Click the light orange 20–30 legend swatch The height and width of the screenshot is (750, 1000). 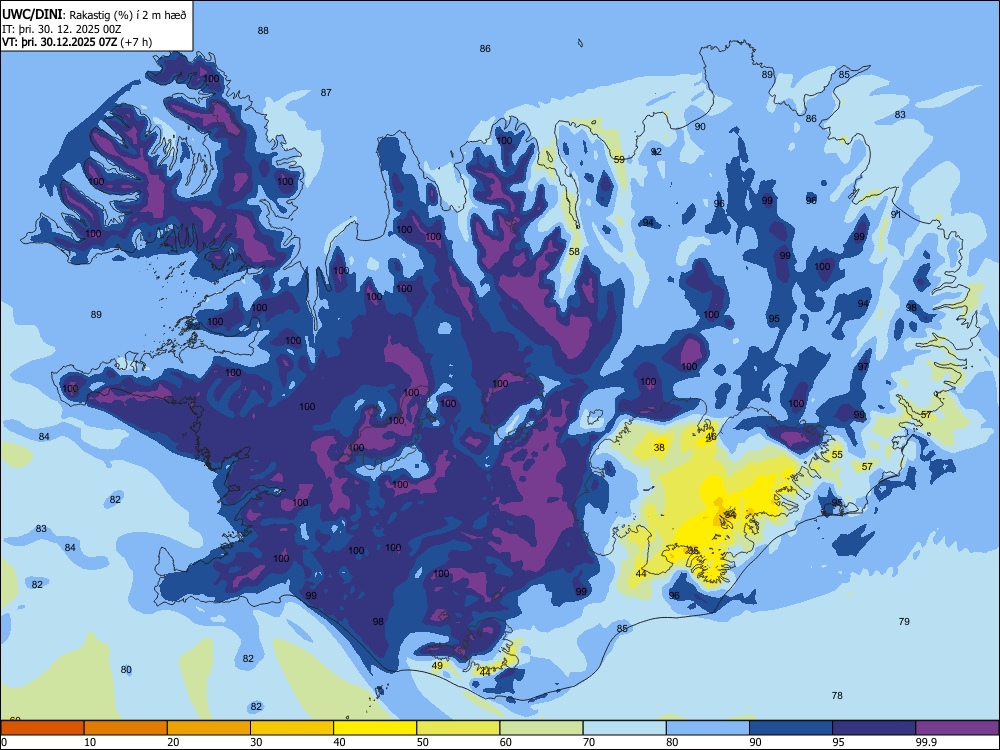209,728
